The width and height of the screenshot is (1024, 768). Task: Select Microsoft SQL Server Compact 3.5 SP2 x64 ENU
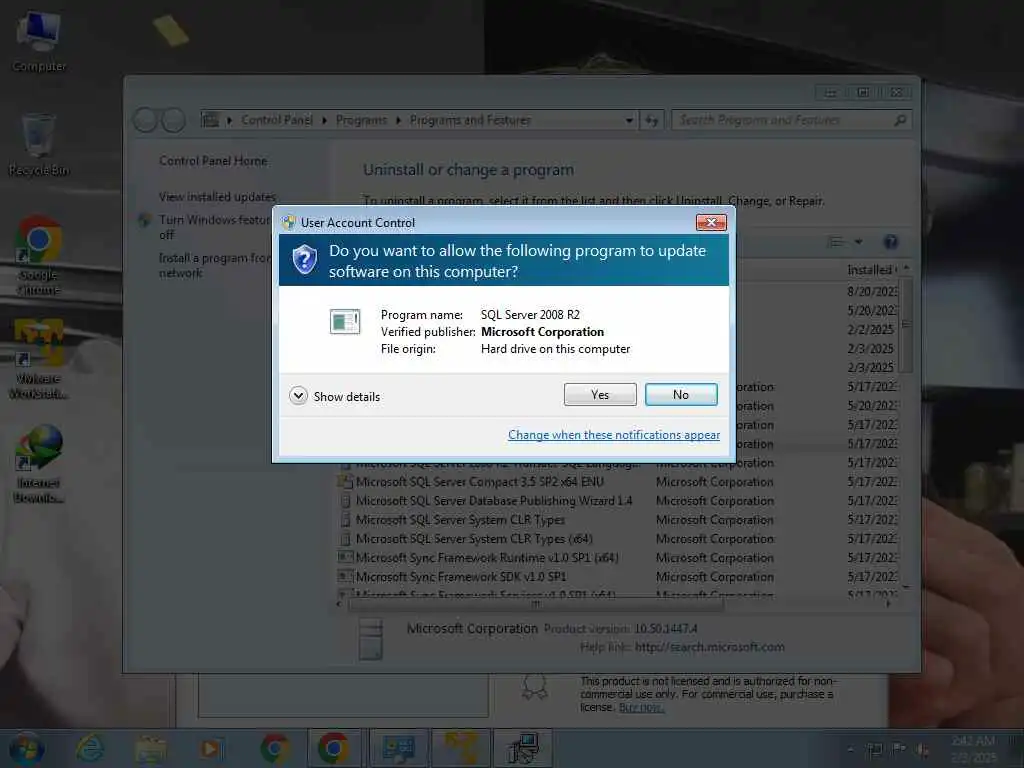tap(480, 482)
